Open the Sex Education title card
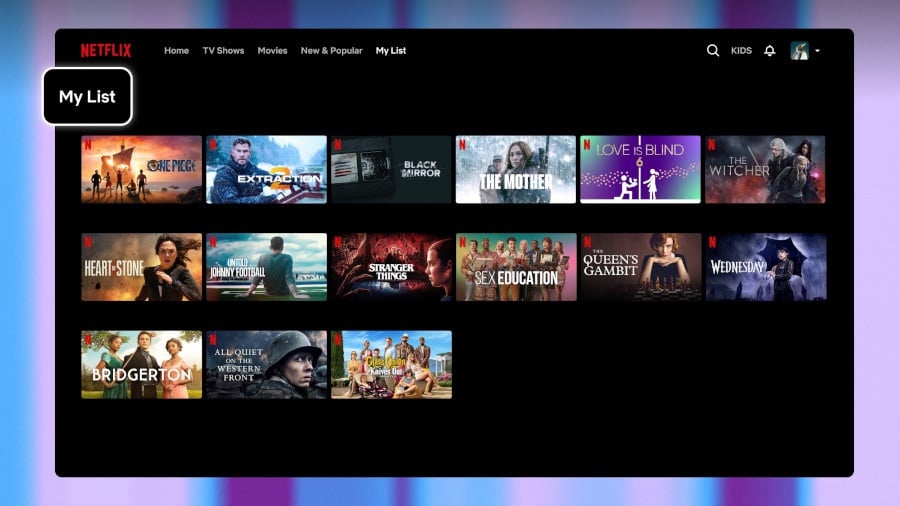 (516, 267)
